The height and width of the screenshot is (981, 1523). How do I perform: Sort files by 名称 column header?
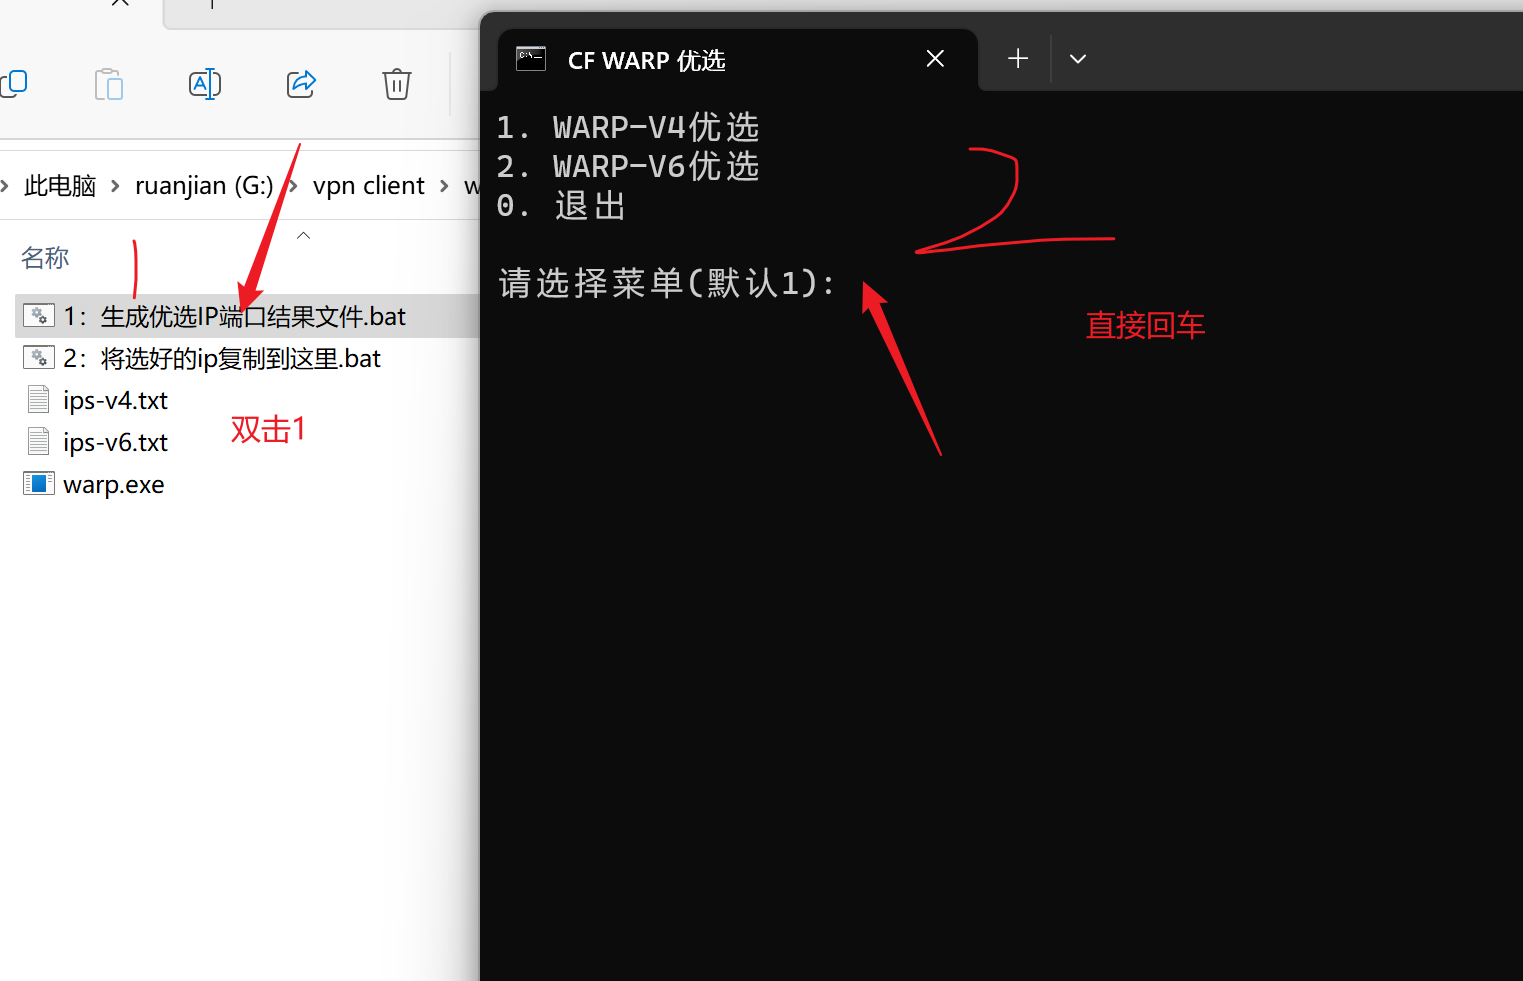click(x=46, y=258)
